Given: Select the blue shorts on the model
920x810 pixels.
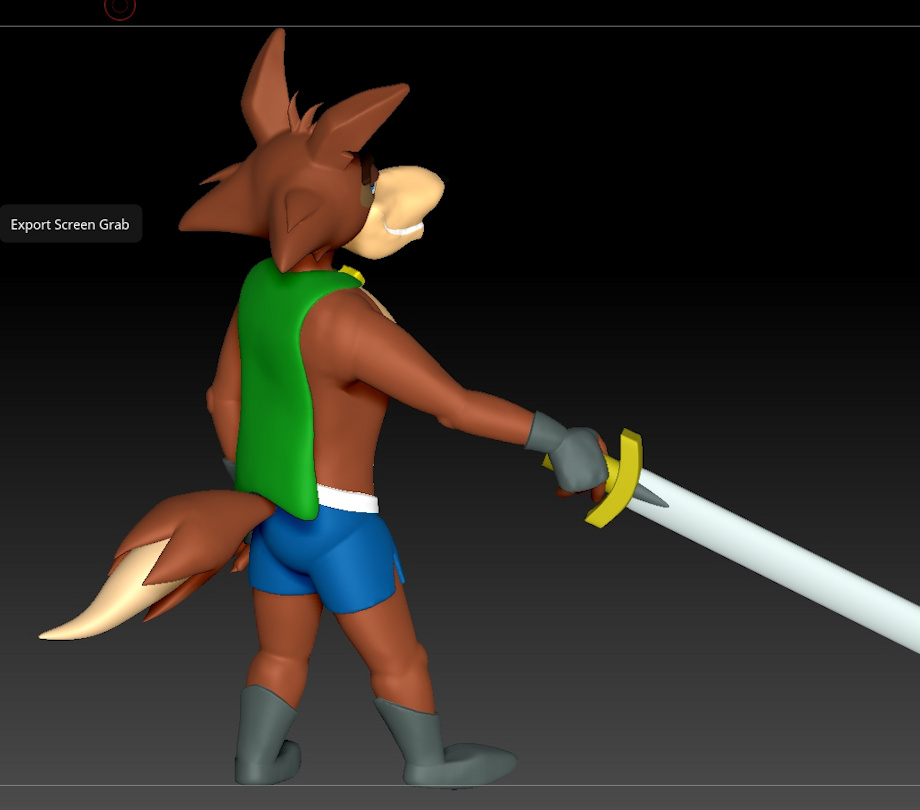Looking at the screenshot, I should 320,555.
